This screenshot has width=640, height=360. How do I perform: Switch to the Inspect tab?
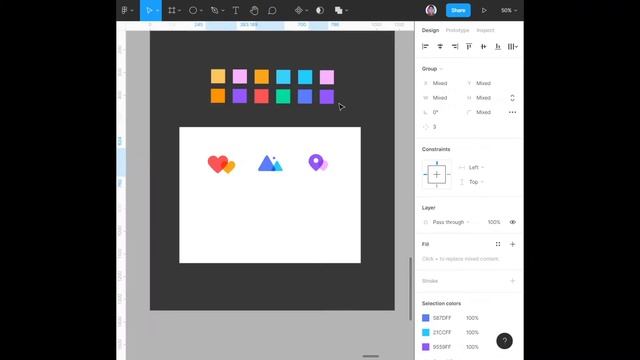[x=485, y=30]
